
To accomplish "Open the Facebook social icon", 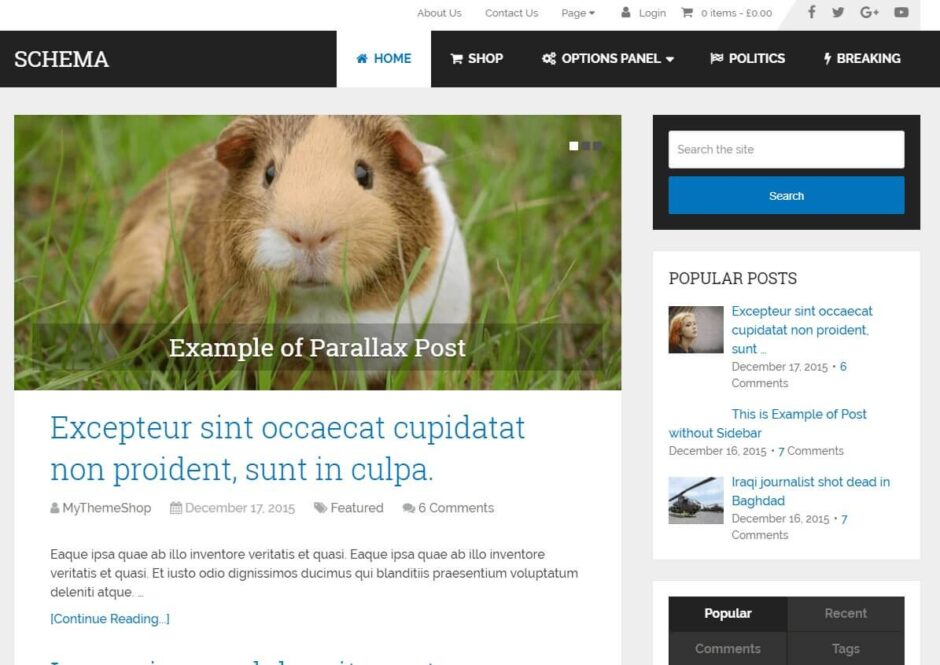I will (811, 12).
